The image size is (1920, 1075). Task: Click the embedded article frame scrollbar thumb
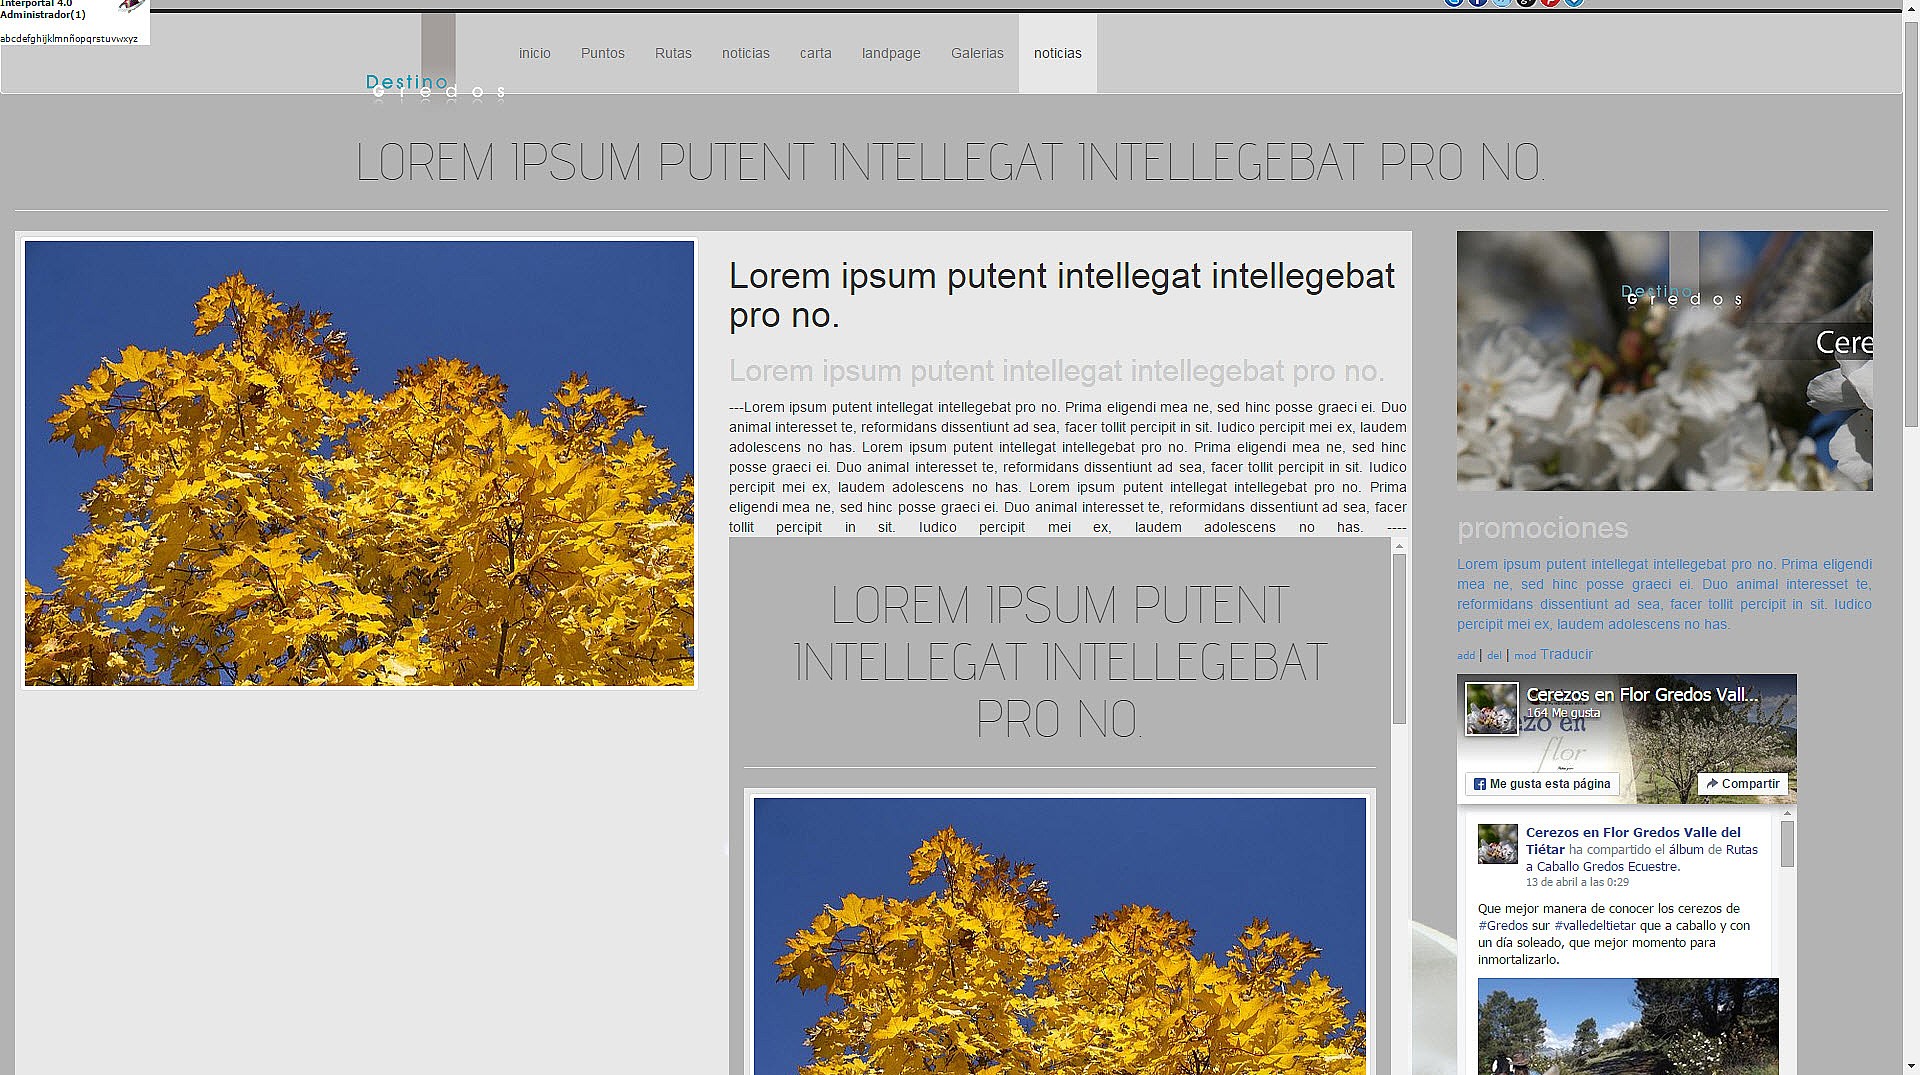coord(1399,638)
